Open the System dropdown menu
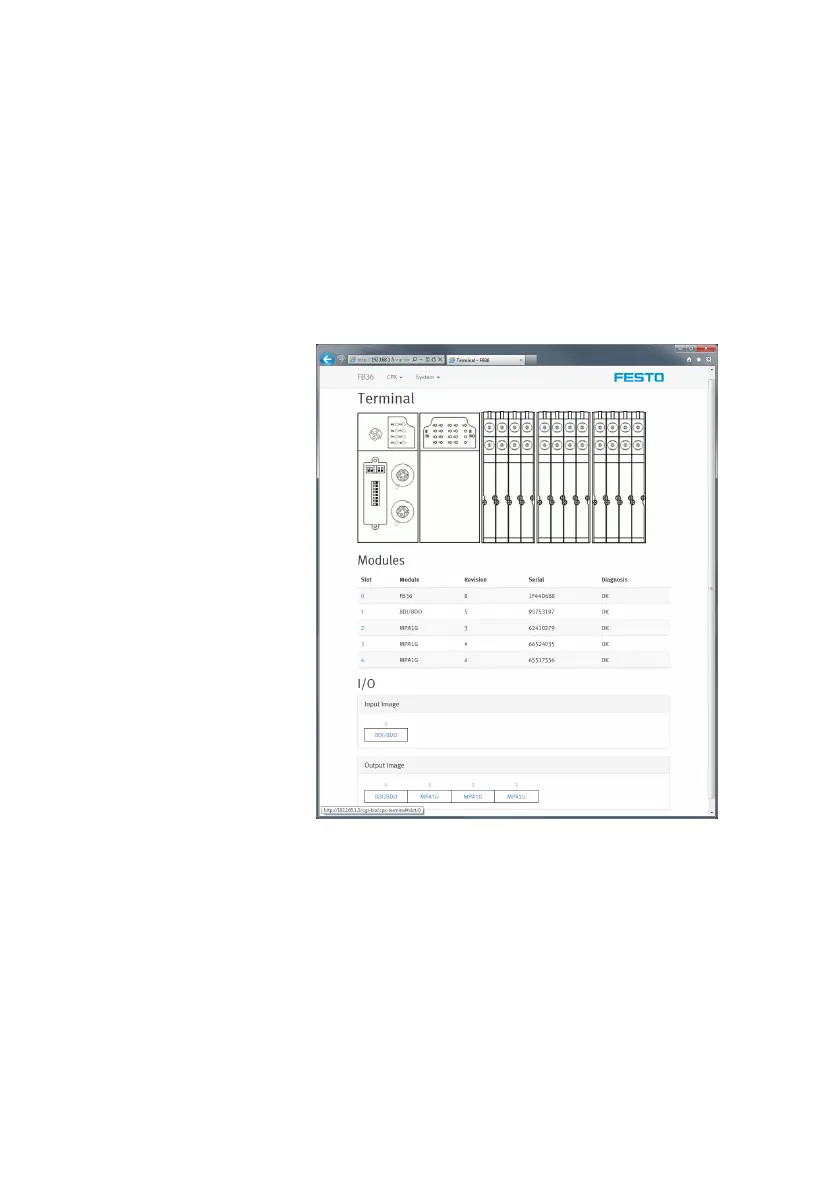The height and width of the screenshot is (1190, 839). click(x=427, y=377)
